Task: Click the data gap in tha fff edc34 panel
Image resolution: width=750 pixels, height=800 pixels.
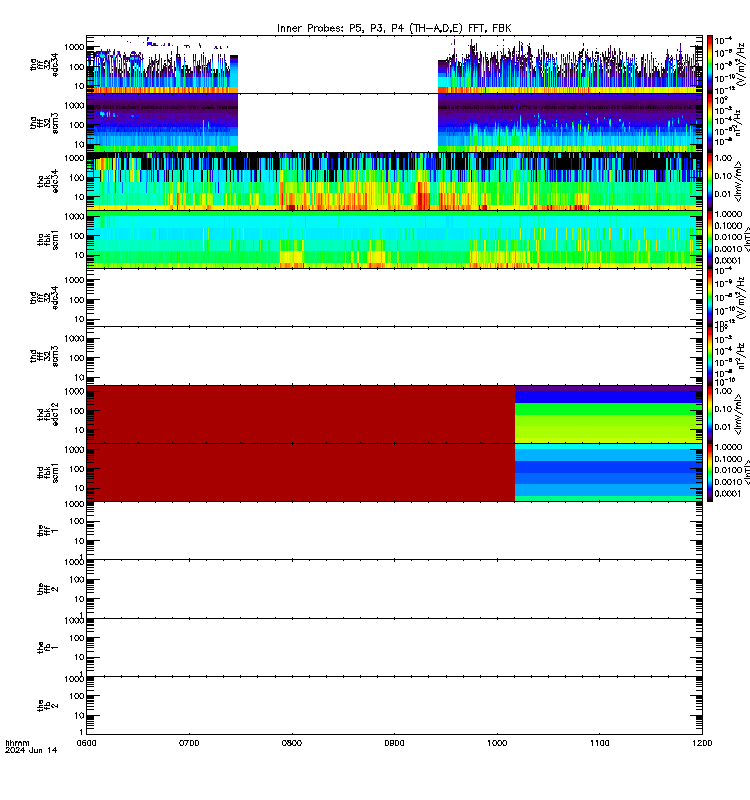Action: pyautogui.click(x=338, y=64)
